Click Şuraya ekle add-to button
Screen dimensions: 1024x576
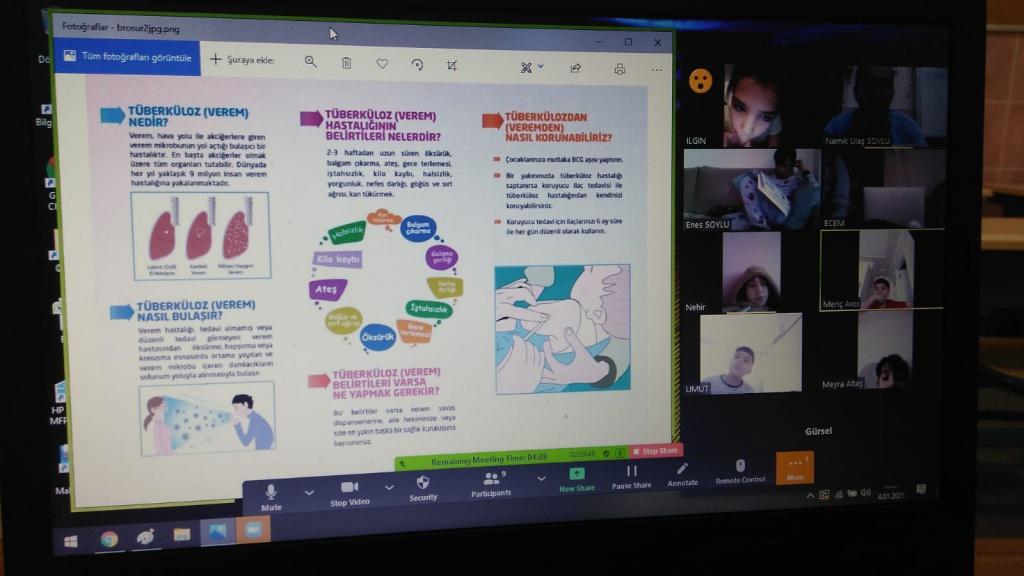pos(242,59)
